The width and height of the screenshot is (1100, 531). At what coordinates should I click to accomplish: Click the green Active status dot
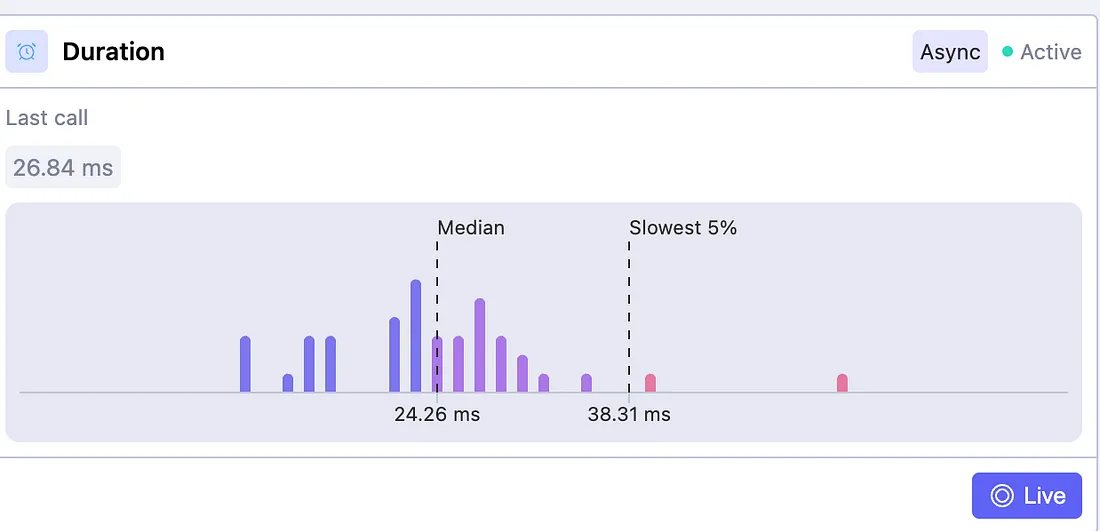[1008, 52]
